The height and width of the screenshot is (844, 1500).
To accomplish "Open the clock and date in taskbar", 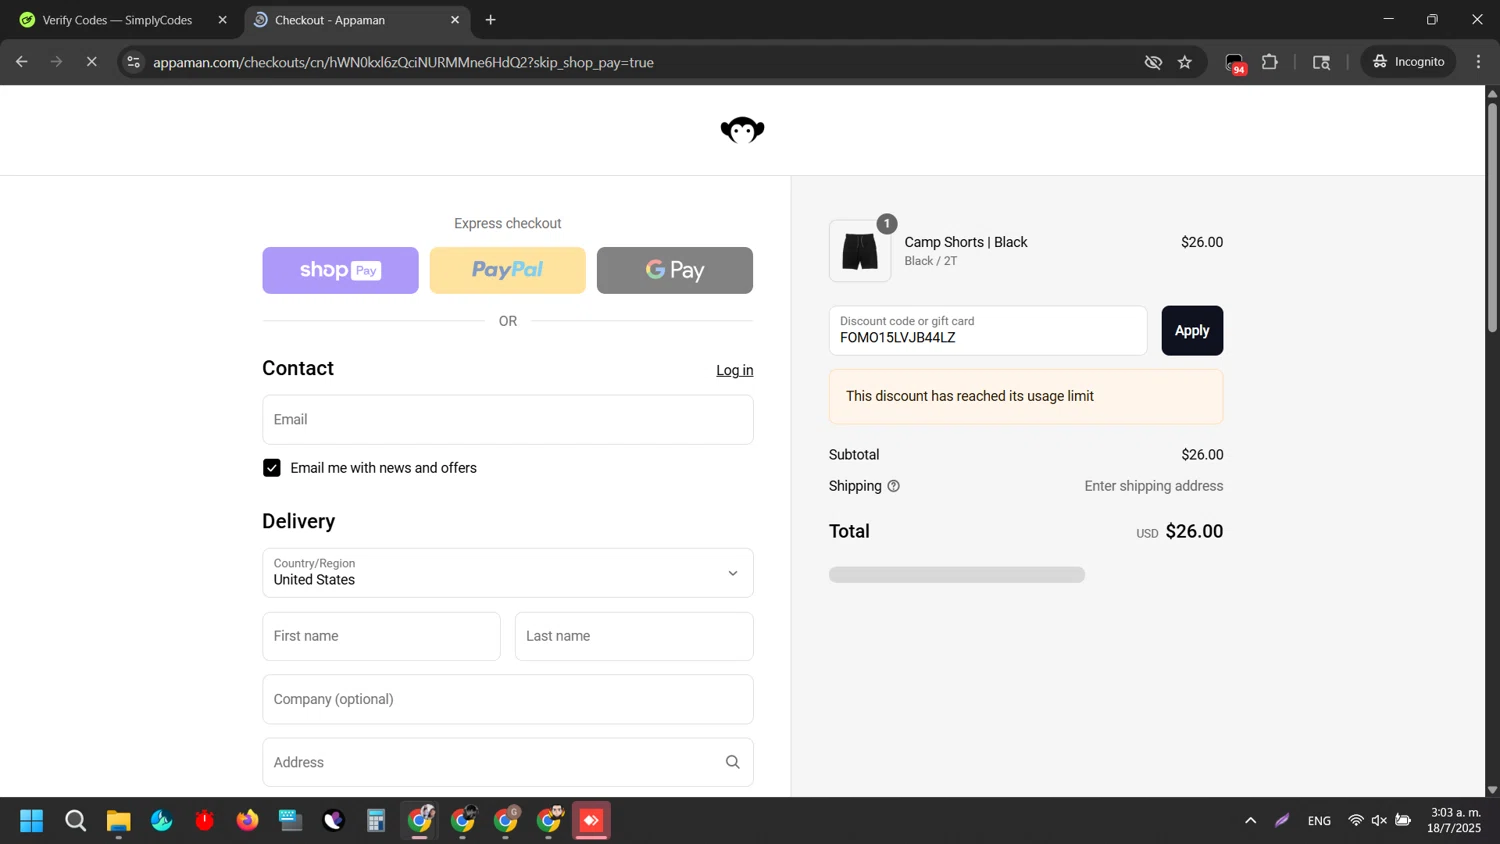I will coord(1455,821).
